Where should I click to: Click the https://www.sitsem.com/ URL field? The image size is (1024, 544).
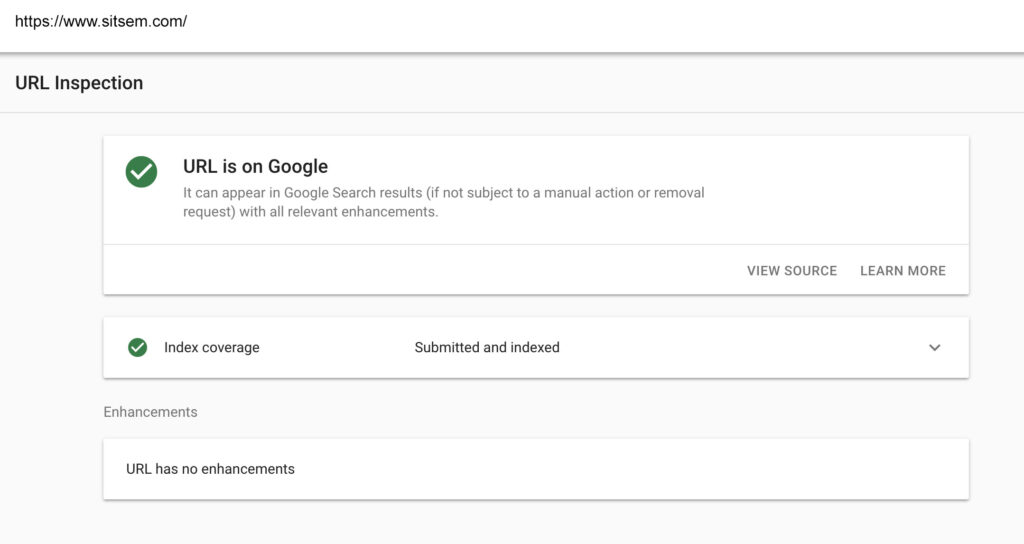click(x=512, y=22)
